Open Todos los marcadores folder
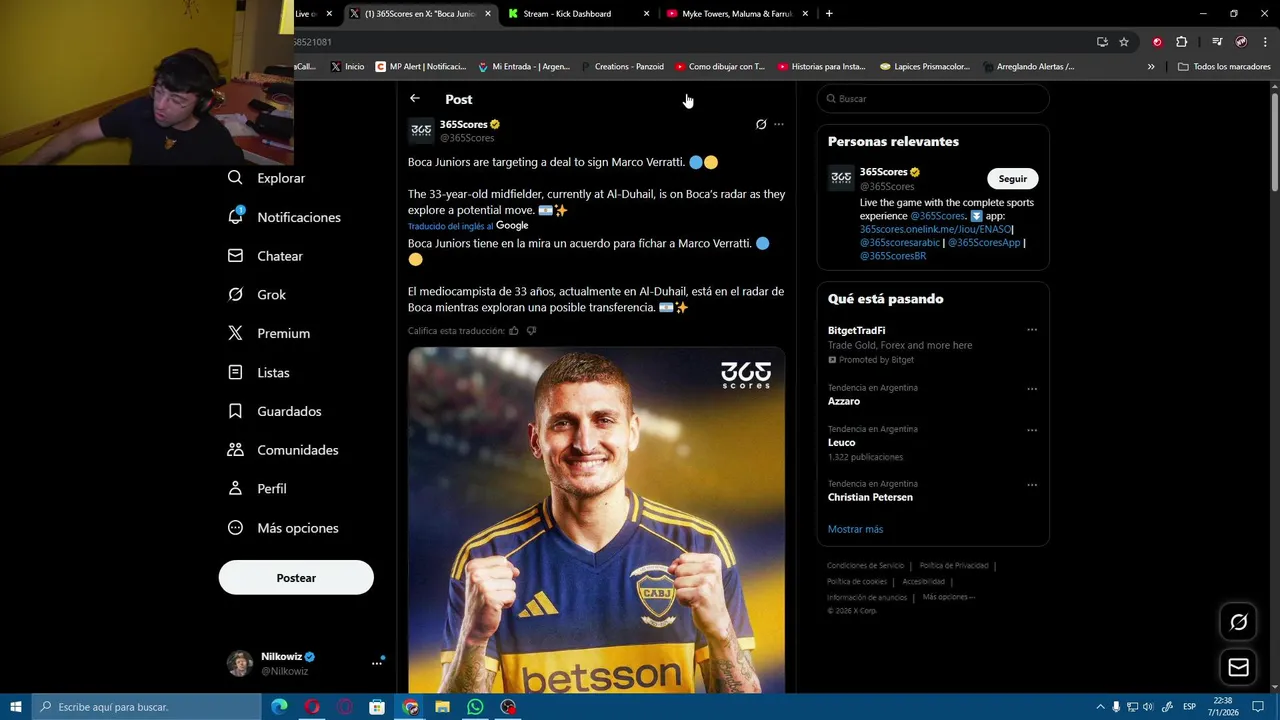This screenshot has width=1280, height=720. point(1224,67)
